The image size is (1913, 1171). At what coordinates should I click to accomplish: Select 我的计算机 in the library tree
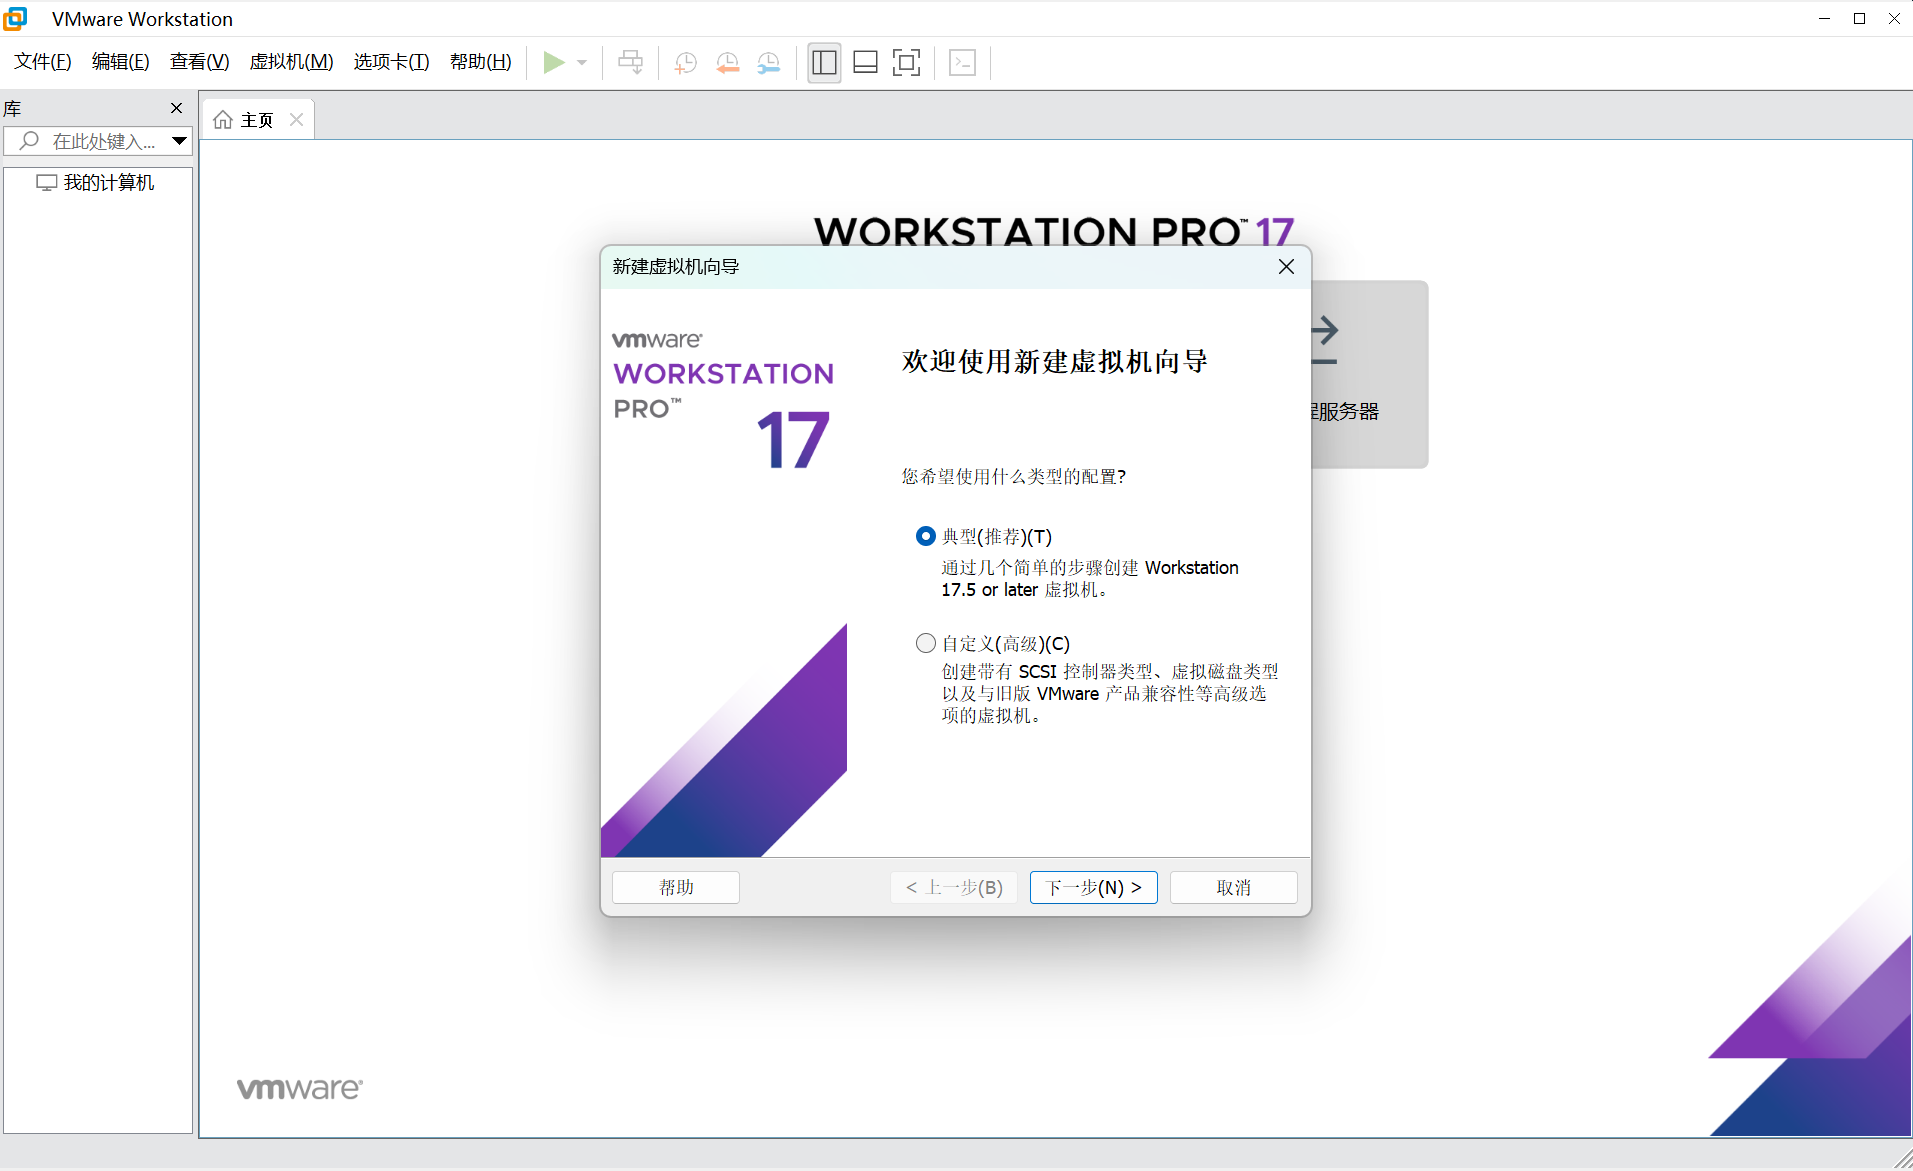click(x=96, y=182)
